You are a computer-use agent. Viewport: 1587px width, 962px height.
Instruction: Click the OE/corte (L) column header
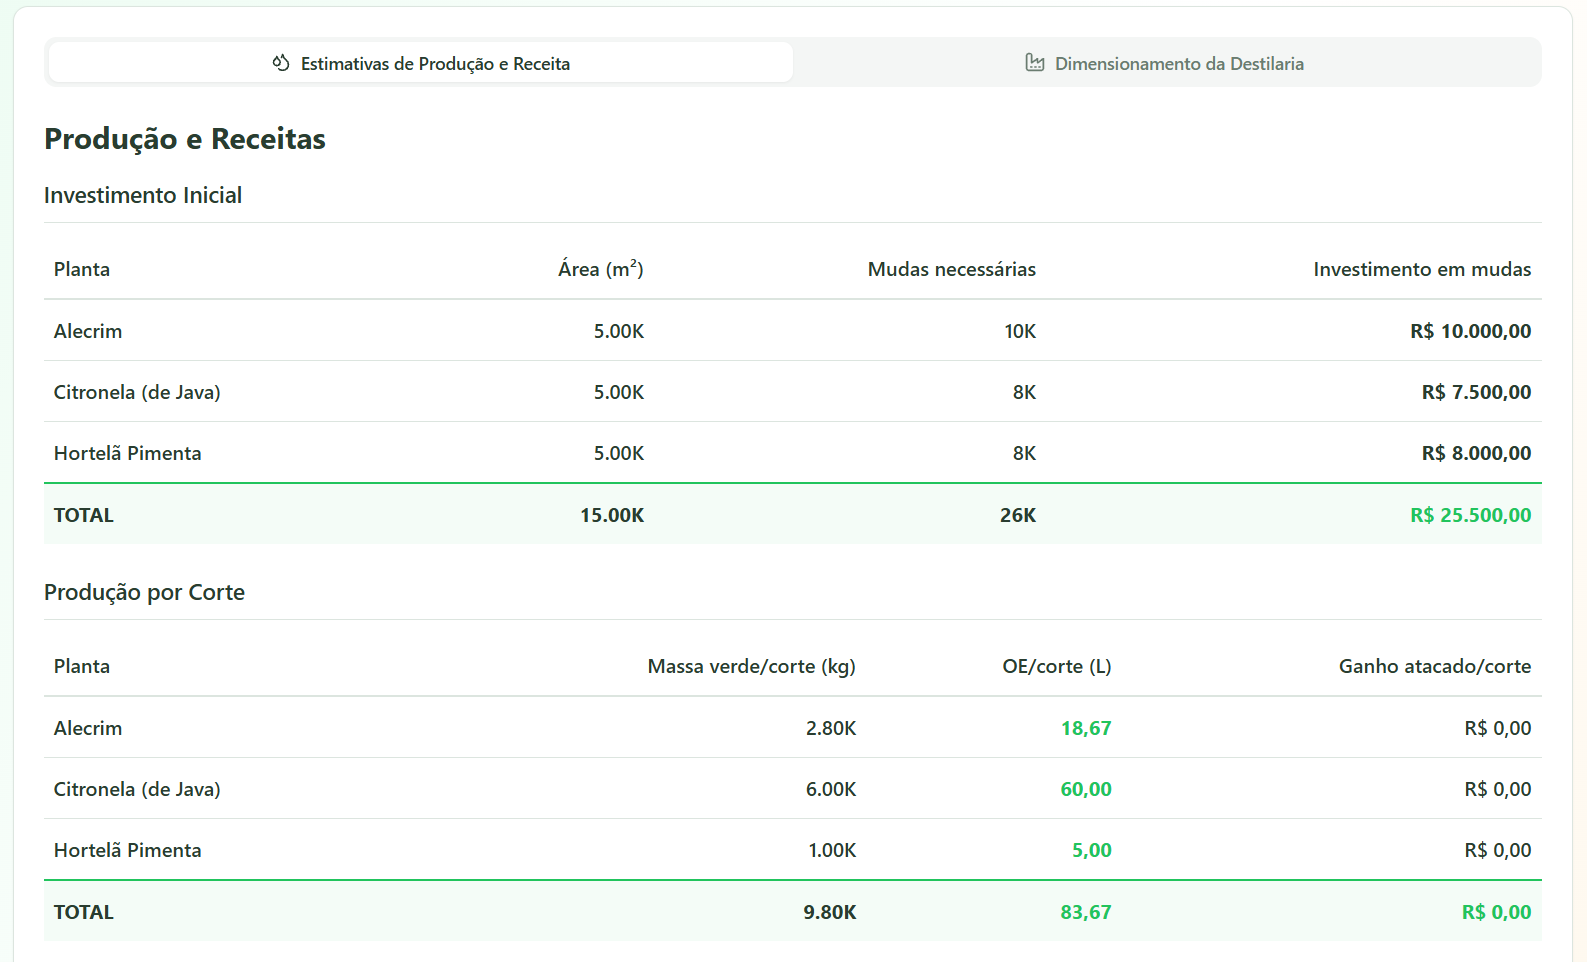[1057, 666]
